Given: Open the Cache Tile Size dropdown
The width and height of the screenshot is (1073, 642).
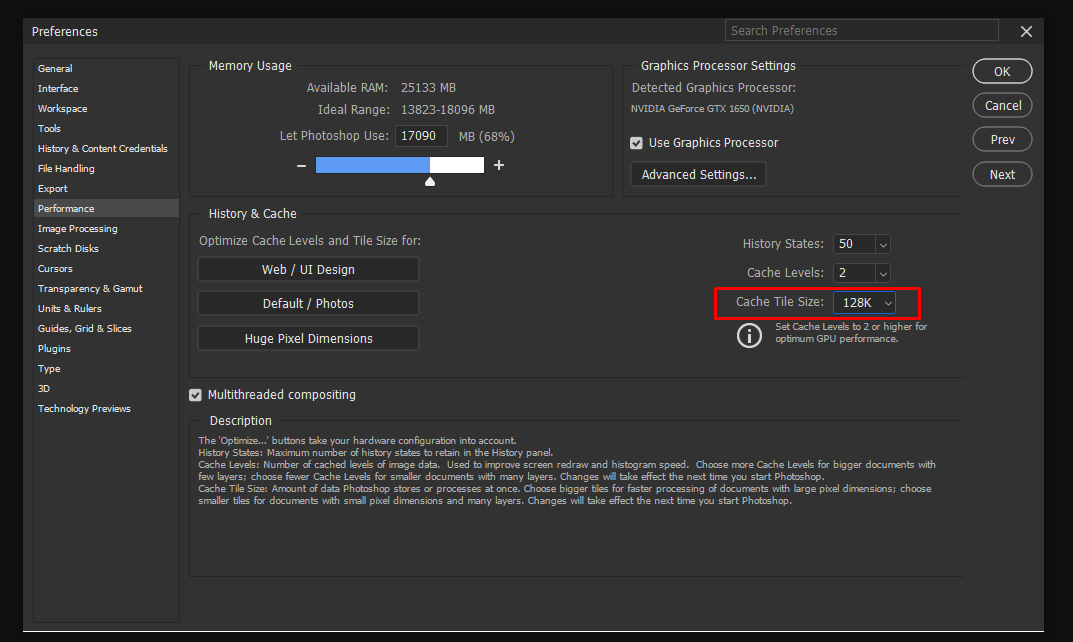Looking at the screenshot, I should (887, 302).
